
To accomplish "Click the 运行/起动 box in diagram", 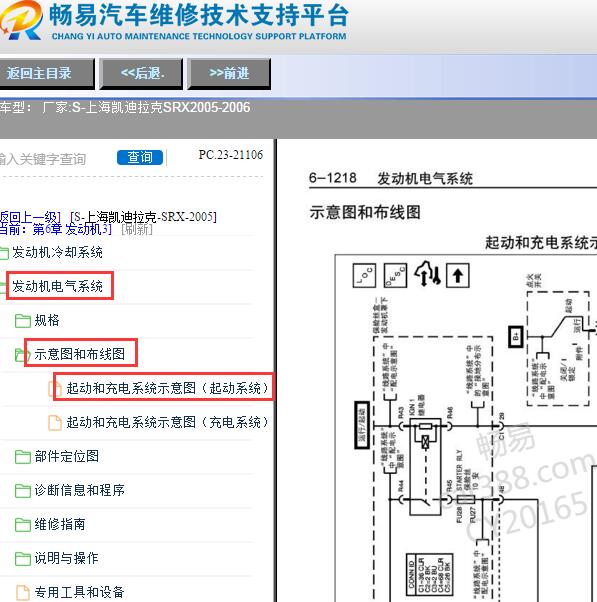I will [x=362, y=425].
